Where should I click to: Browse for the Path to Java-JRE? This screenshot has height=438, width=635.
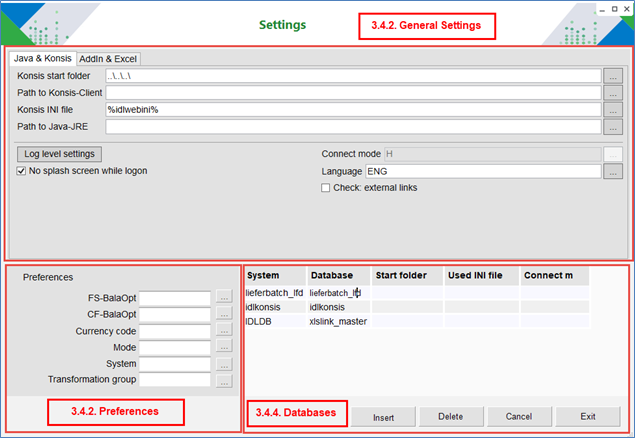pos(613,127)
